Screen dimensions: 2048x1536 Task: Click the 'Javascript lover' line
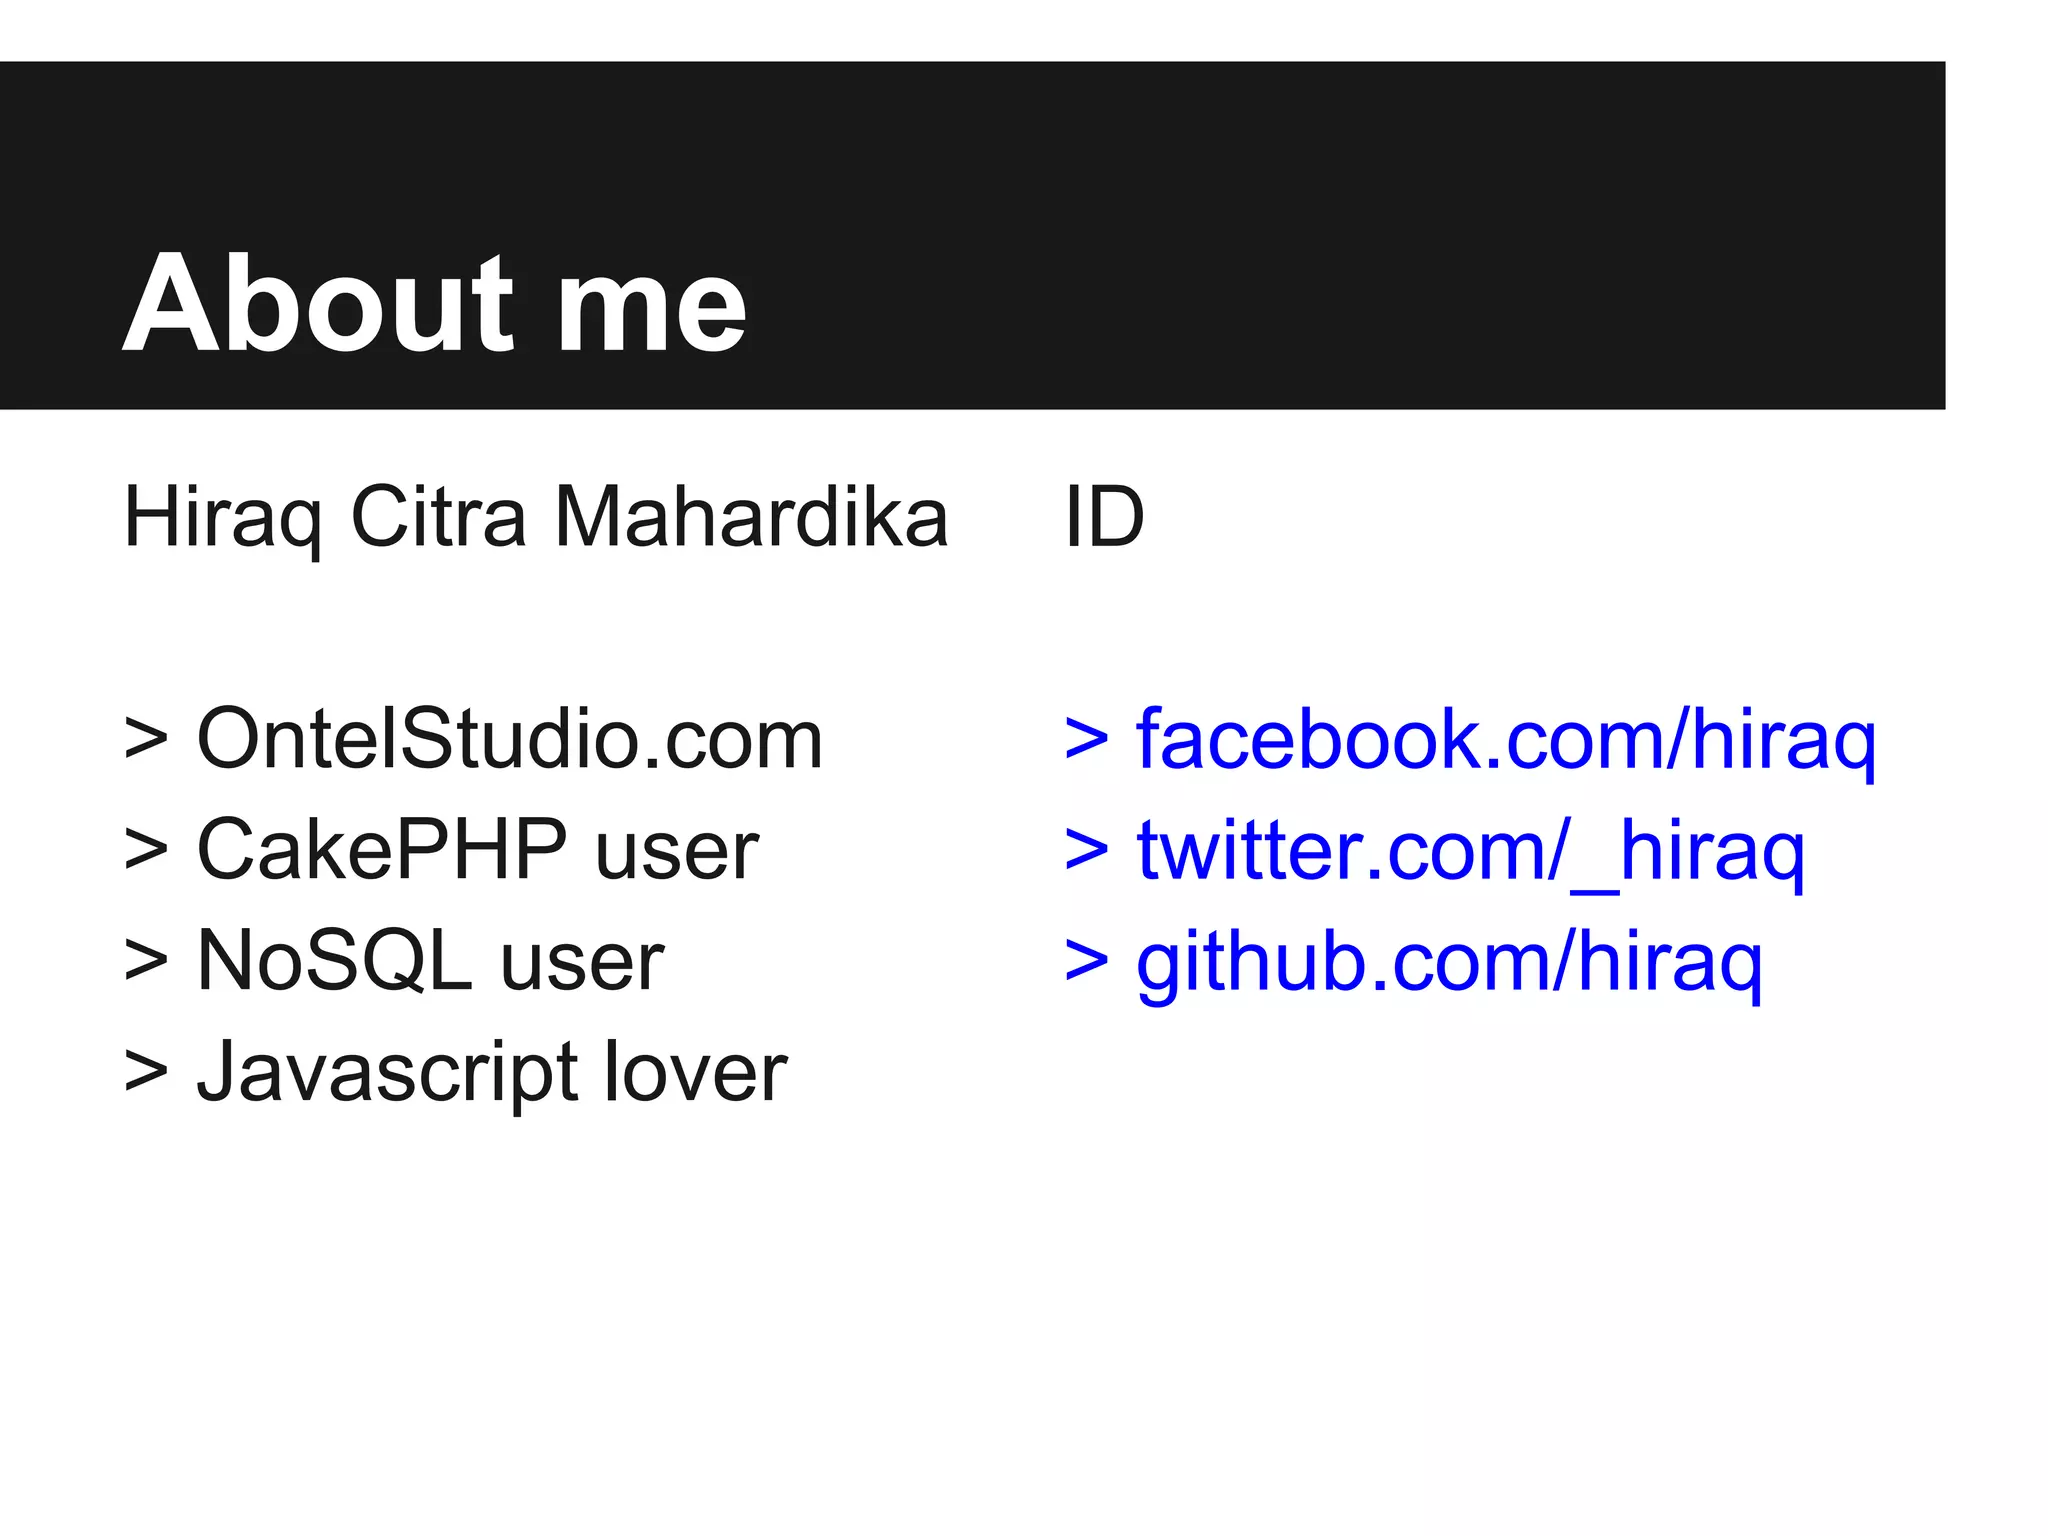tap(491, 1073)
